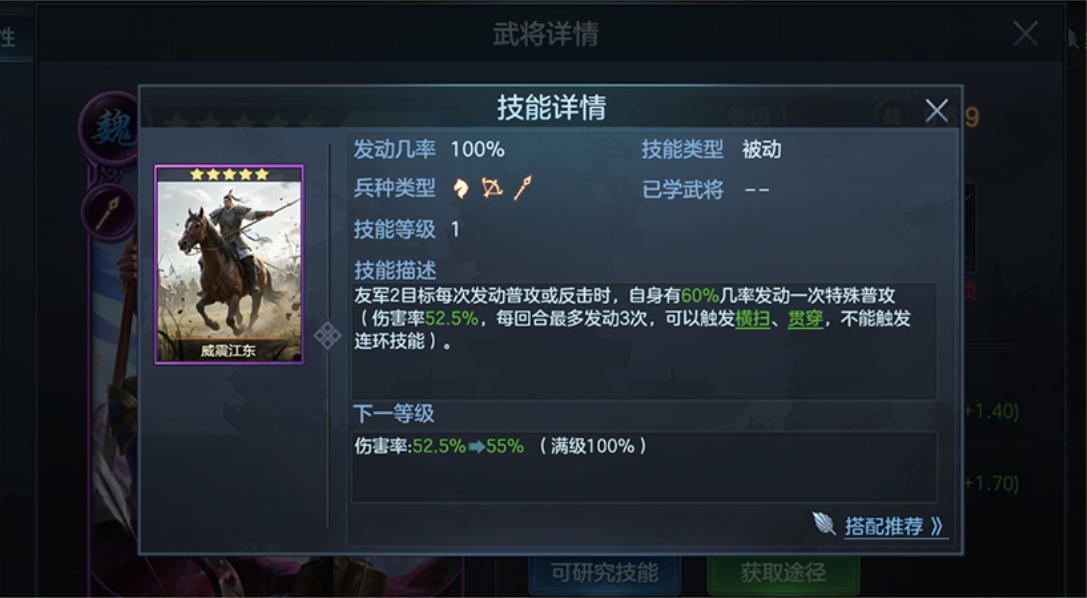Open the 搭配推荐 recommendations link

[884, 527]
